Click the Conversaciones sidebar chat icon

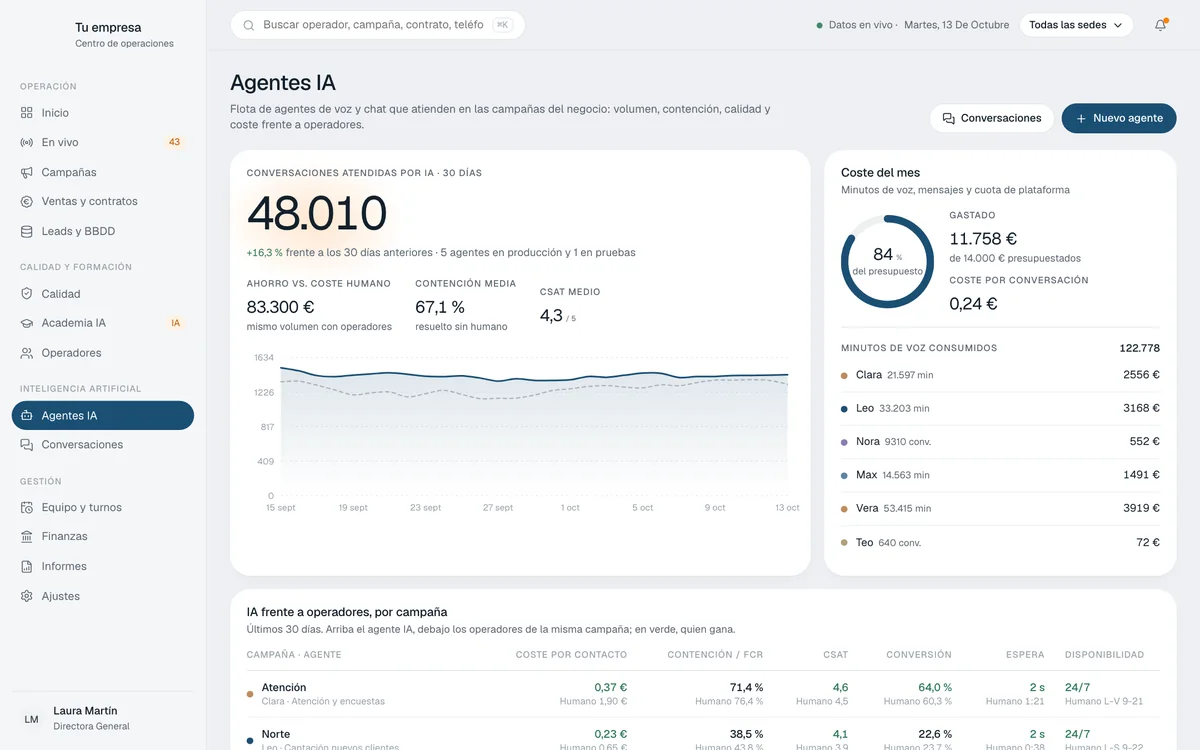point(27,445)
